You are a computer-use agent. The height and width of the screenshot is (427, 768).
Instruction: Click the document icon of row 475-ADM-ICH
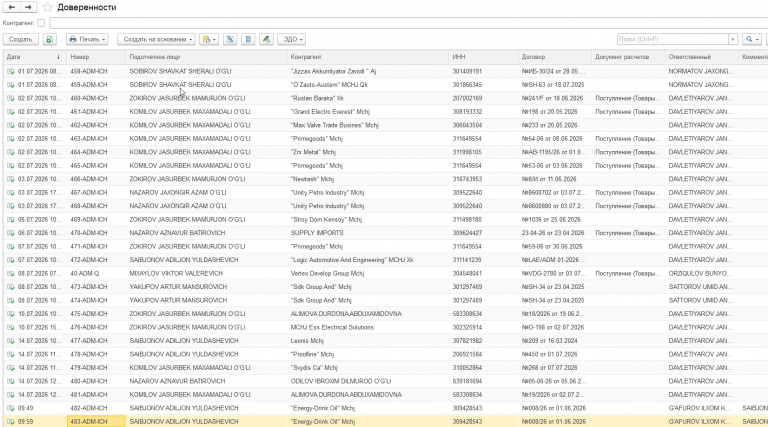pos(11,314)
